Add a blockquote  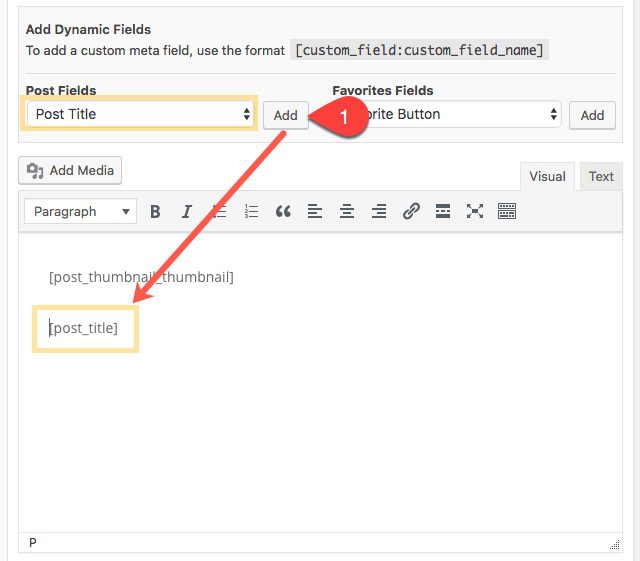283,212
